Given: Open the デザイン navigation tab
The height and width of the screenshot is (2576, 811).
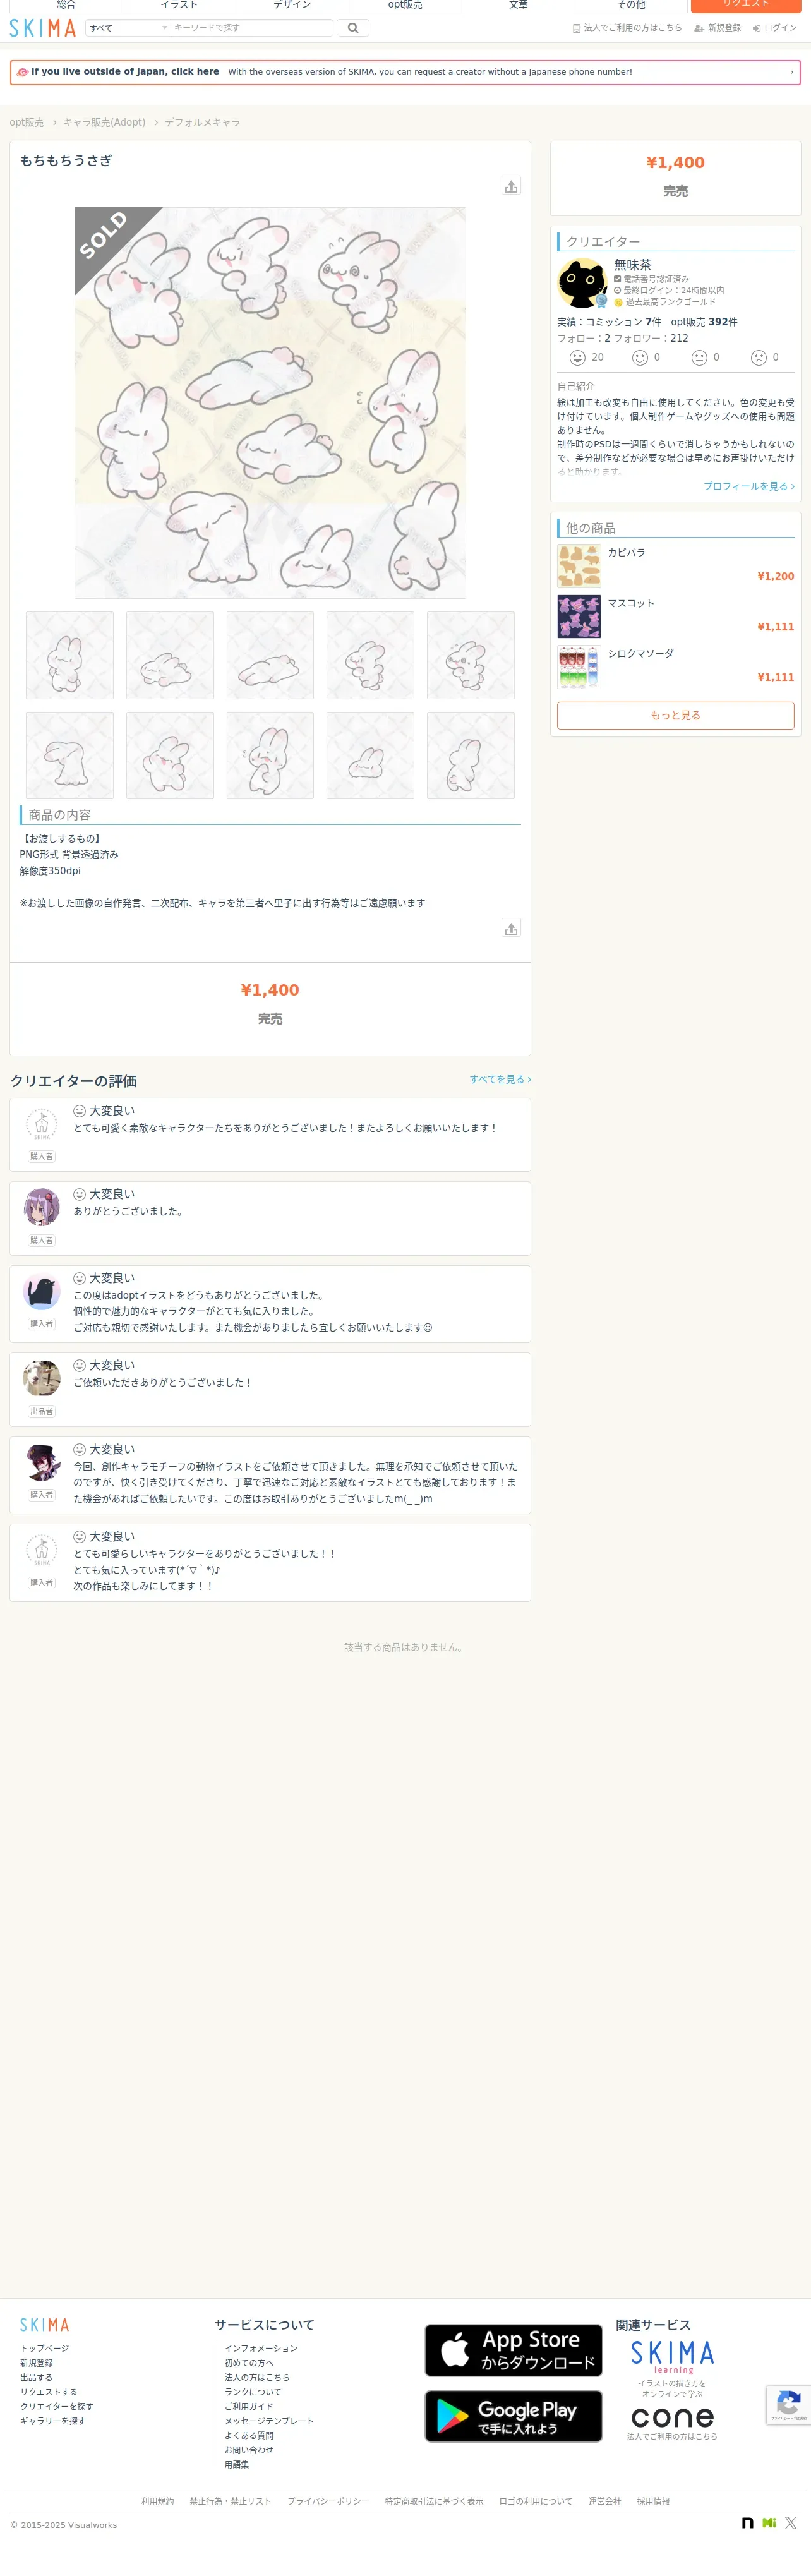Looking at the screenshot, I should [292, 6].
